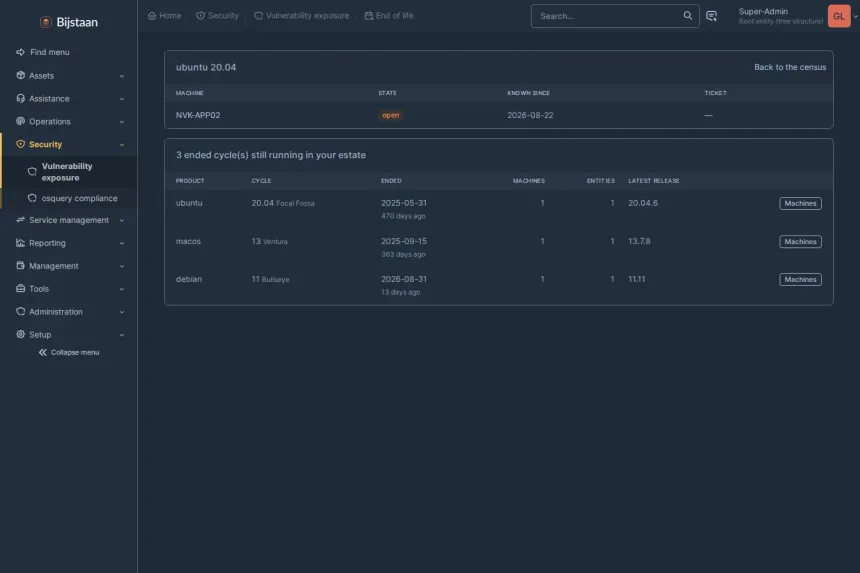Image resolution: width=860 pixels, height=573 pixels.
Task: Click the KNOWN SINCE column header
Action: 529,93
